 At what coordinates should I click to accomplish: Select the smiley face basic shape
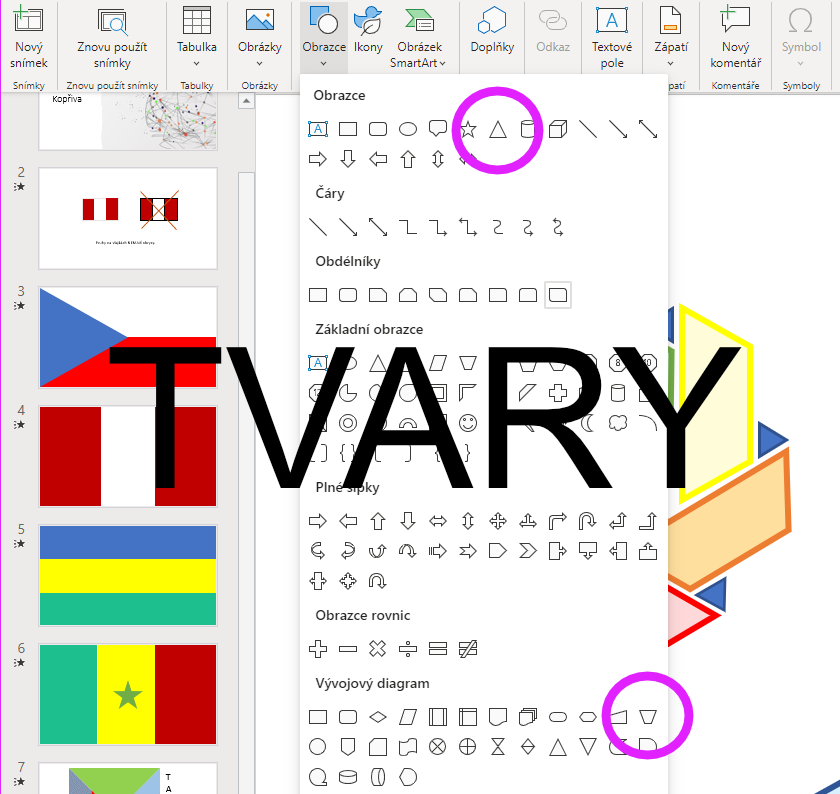click(467, 423)
